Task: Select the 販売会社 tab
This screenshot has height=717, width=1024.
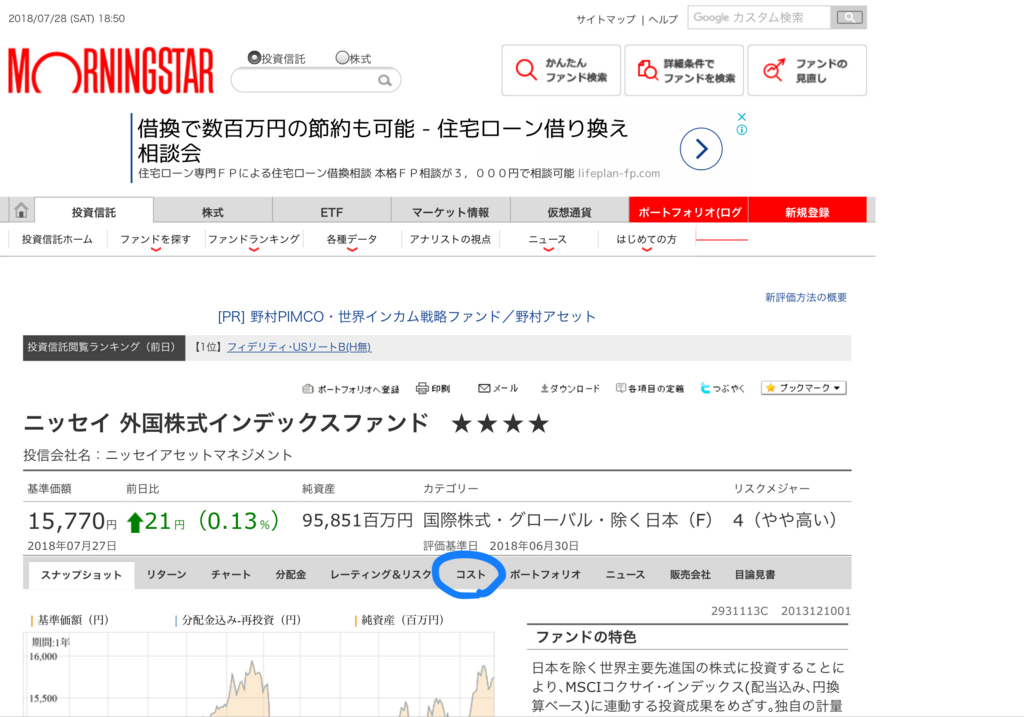Action: pos(690,575)
